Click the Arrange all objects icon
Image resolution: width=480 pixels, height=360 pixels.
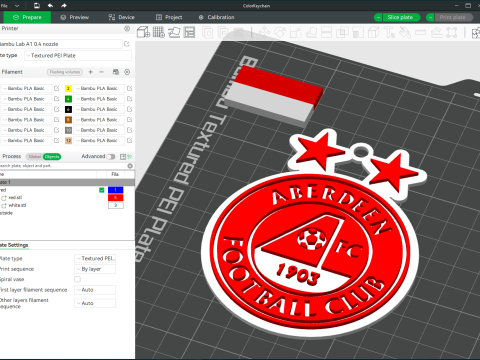pyautogui.click(x=189, y=32)
